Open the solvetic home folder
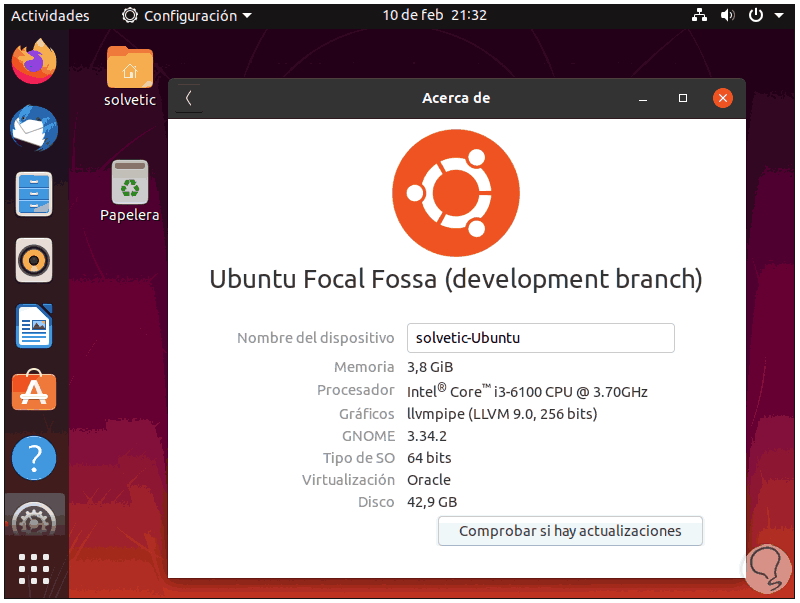The height and width of the screenshot is (603, 800). click(130, 68)
